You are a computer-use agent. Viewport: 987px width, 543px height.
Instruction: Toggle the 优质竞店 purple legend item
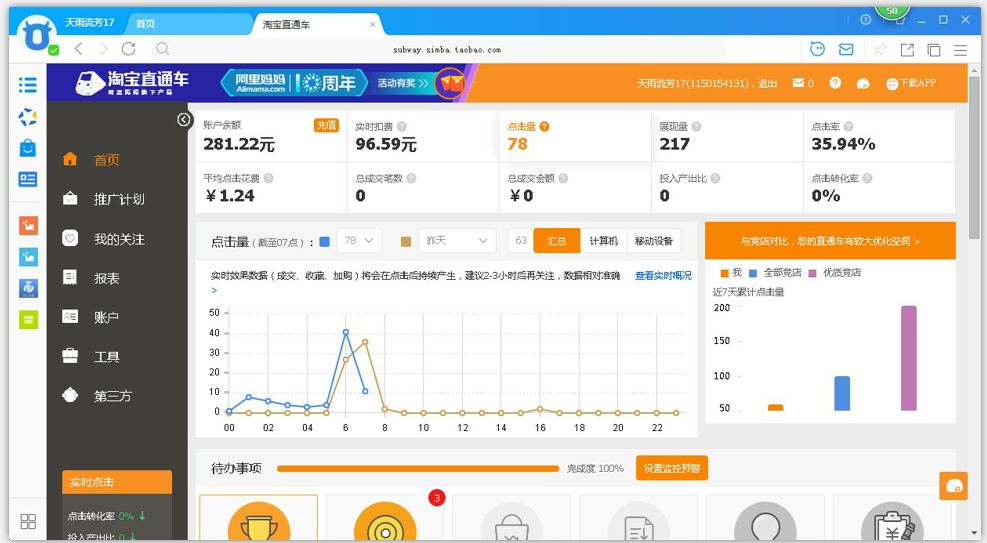coord(835,272)
